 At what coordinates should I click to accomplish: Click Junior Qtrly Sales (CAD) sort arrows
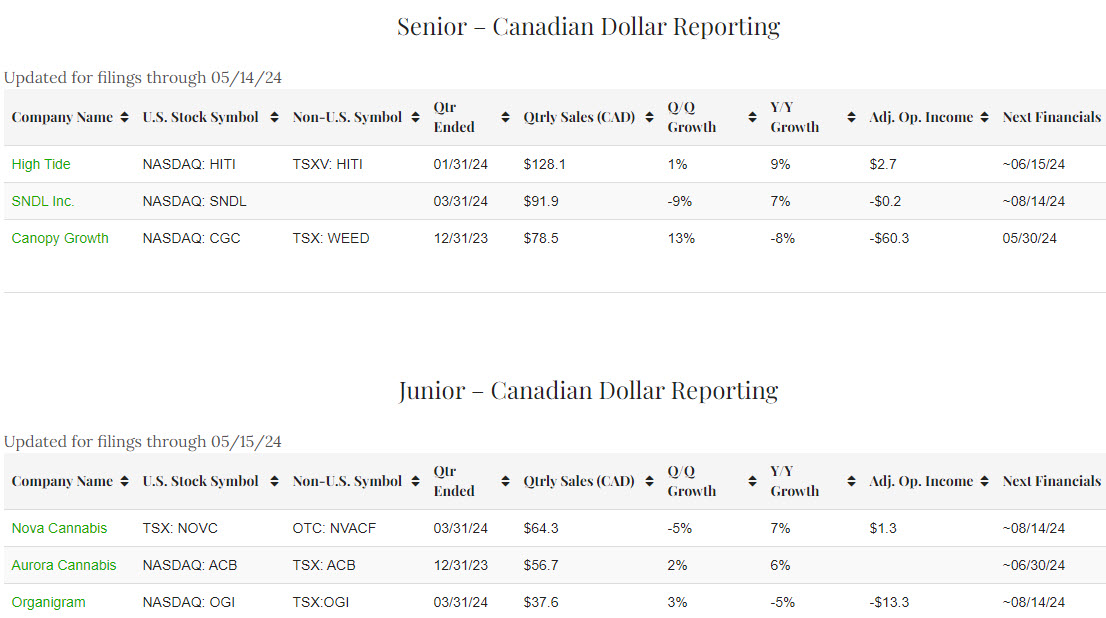click(649, 481)
